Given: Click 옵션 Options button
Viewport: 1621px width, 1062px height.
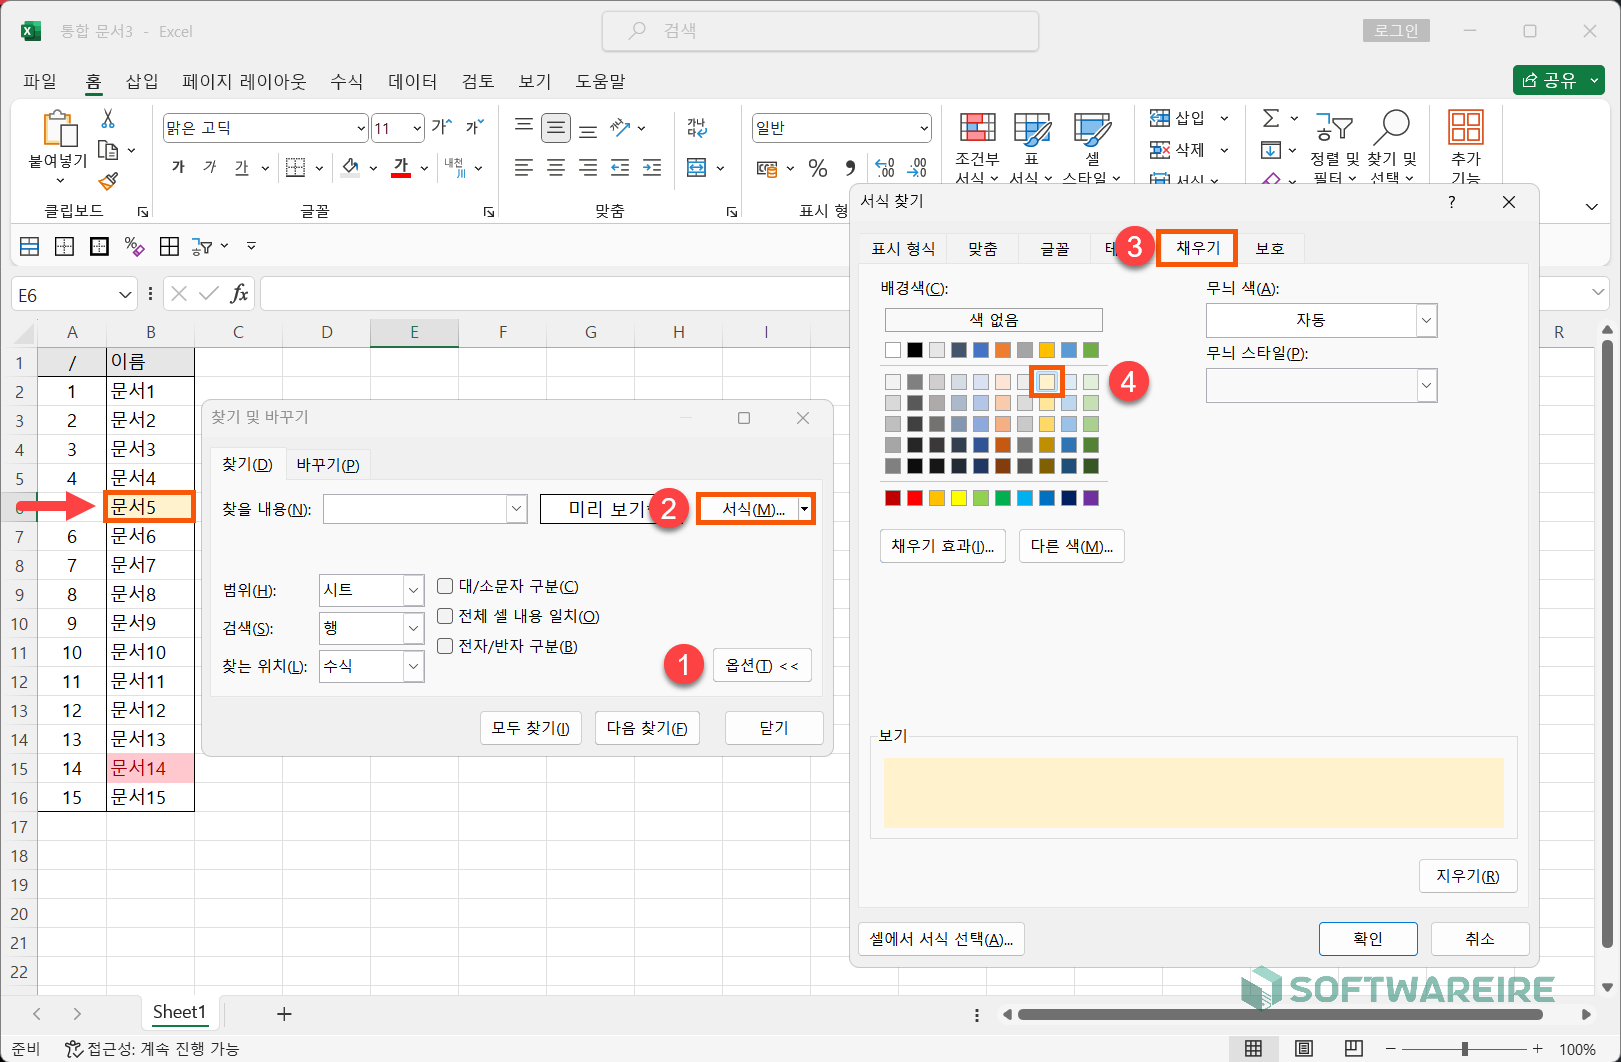Looking at the screenshot, I should coord(762,666).
